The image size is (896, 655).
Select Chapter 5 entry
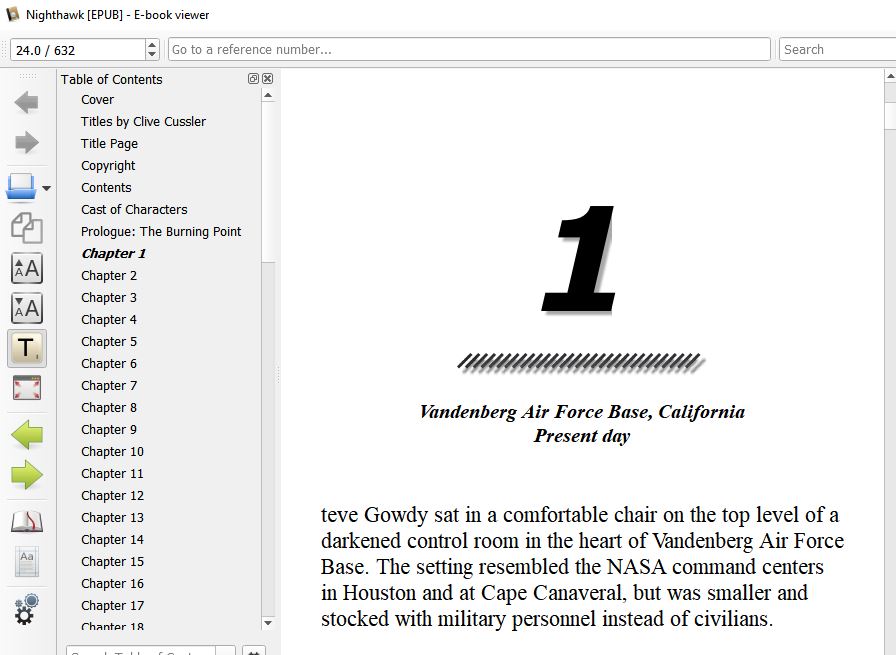click(109, 341)
